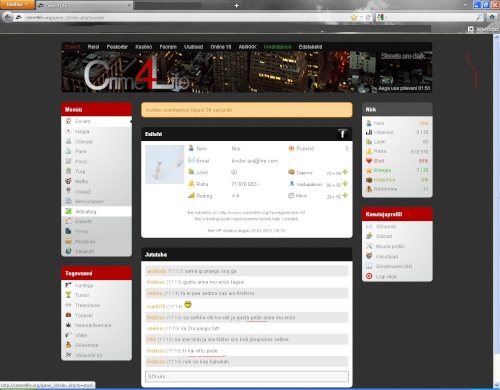
Task: Open Aktsiaturg stock market chart icon
Action: point(68,211)
